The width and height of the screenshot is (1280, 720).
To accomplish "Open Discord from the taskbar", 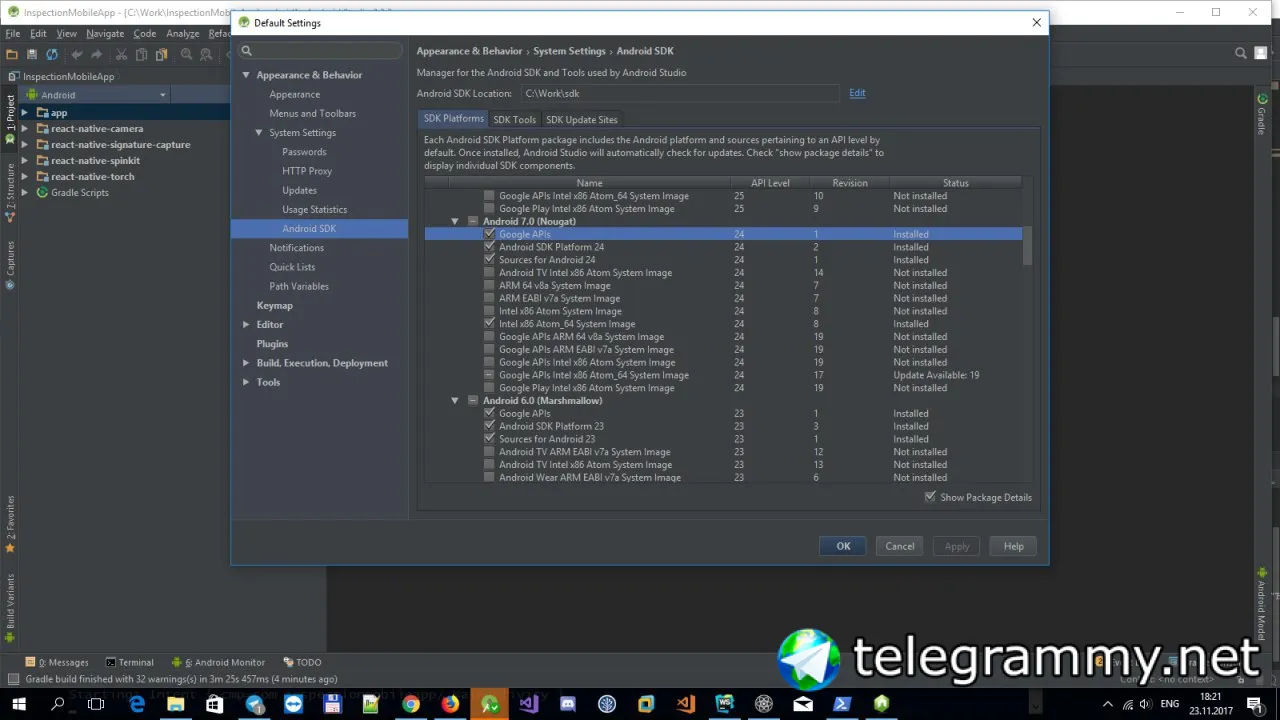I will pyautogui.click(x=568, y=704).
